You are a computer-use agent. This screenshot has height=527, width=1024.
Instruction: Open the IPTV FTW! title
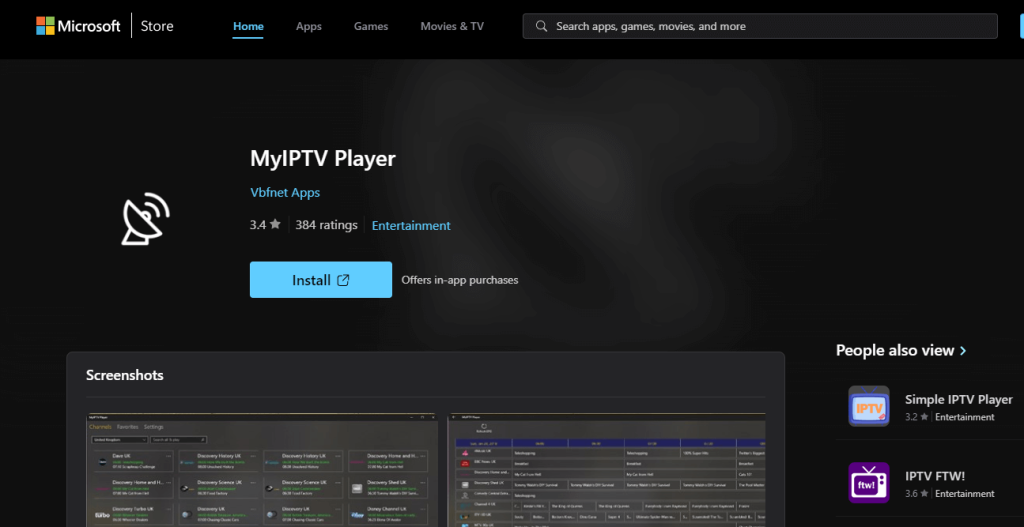[x=935, y=476]
